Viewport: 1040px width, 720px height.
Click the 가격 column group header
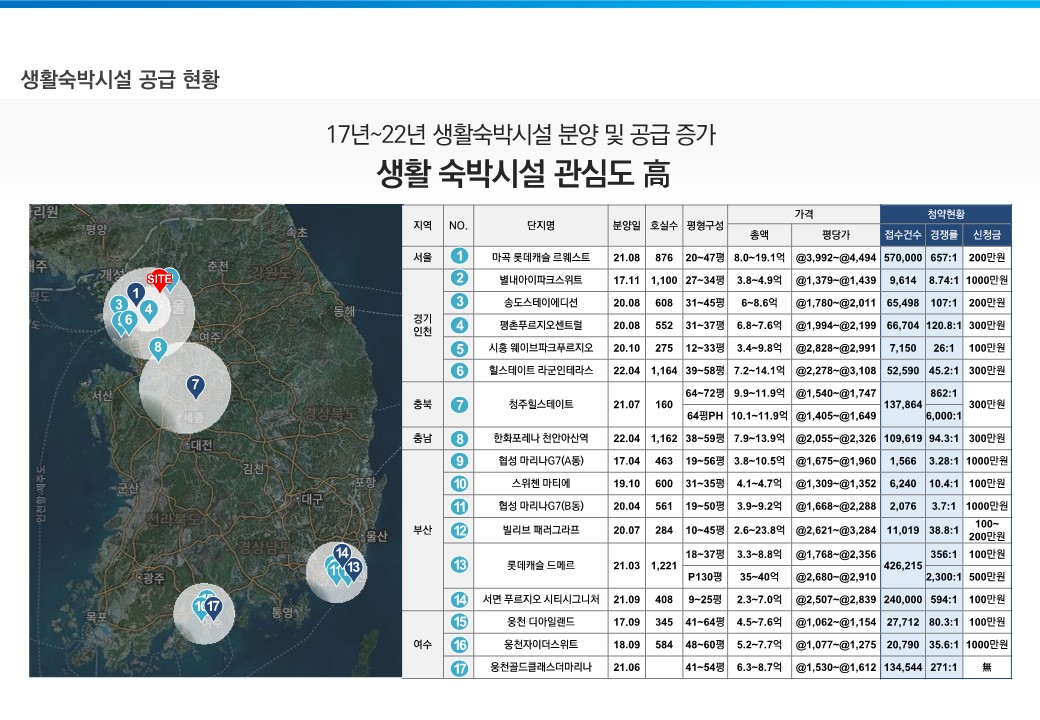click(803, 213)
